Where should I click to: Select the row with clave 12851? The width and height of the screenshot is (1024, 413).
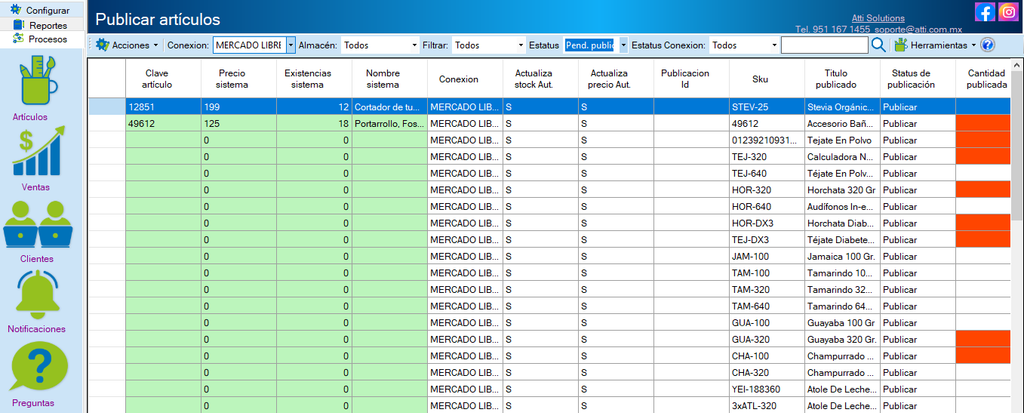[550, 107]
